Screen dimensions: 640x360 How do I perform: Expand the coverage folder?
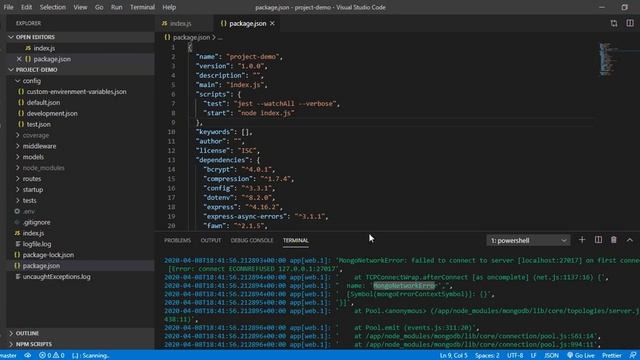tap(36, 135)
